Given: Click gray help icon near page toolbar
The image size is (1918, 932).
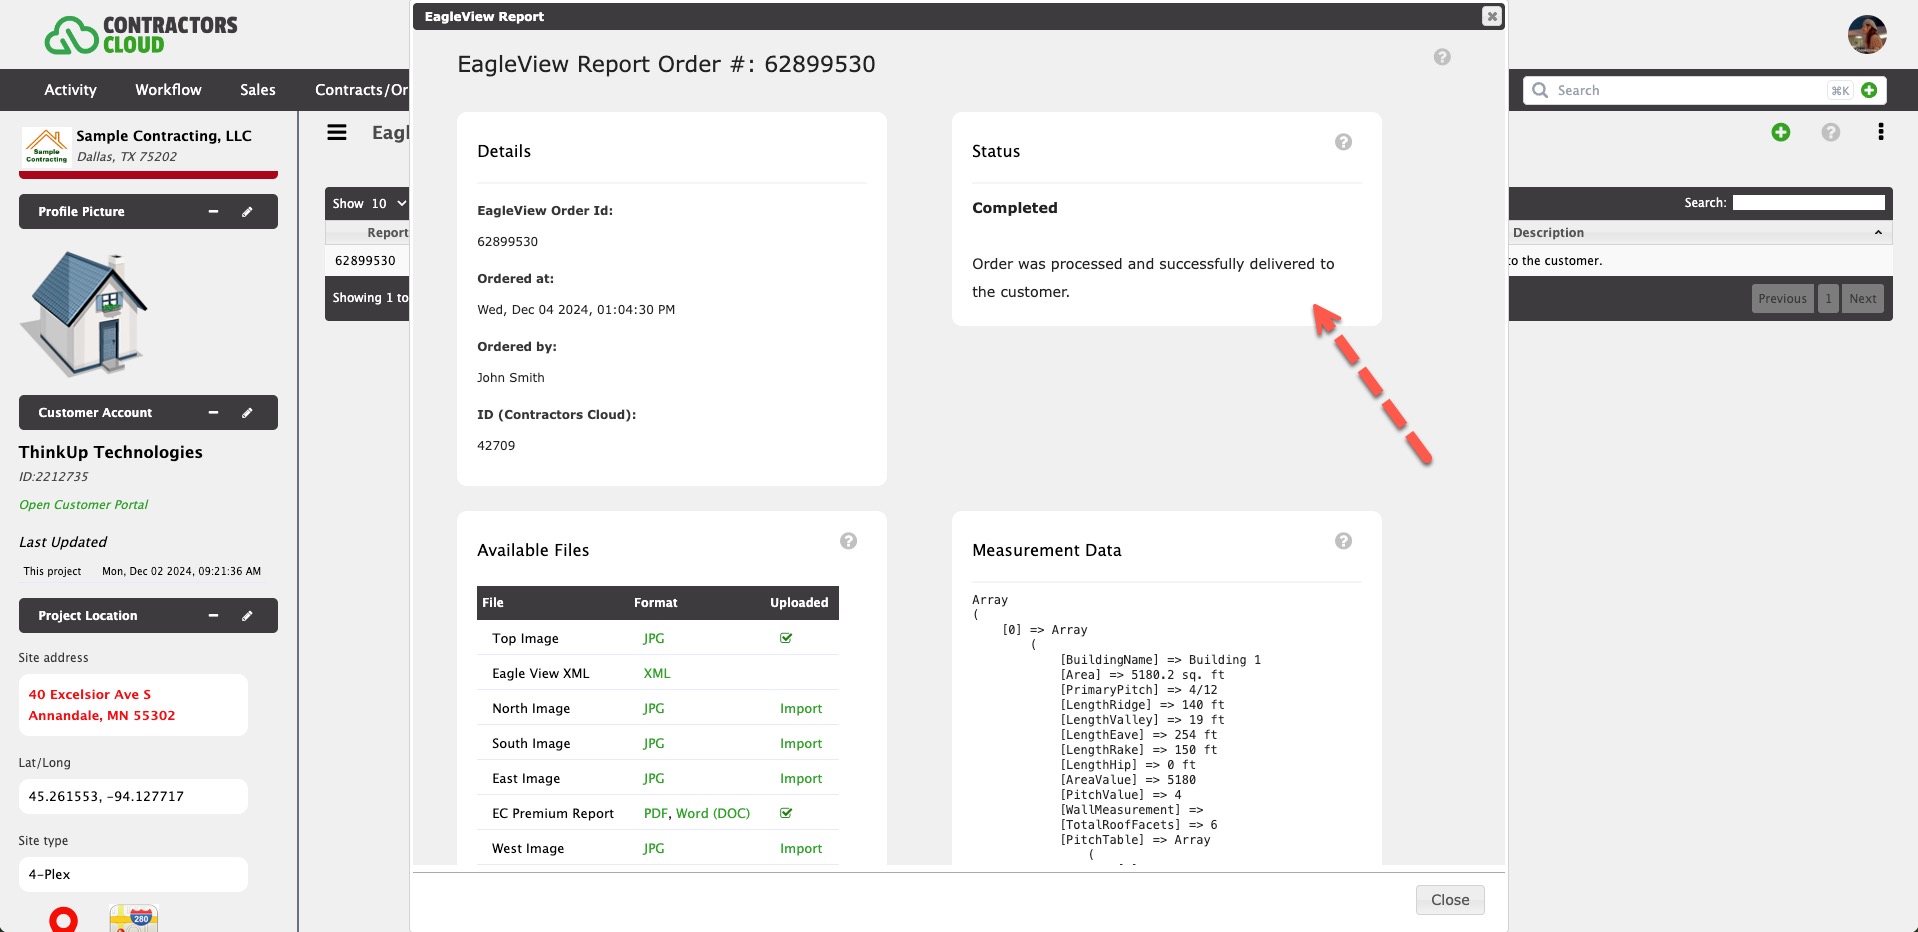Looking at the screenshot, I should point(1831,132).
